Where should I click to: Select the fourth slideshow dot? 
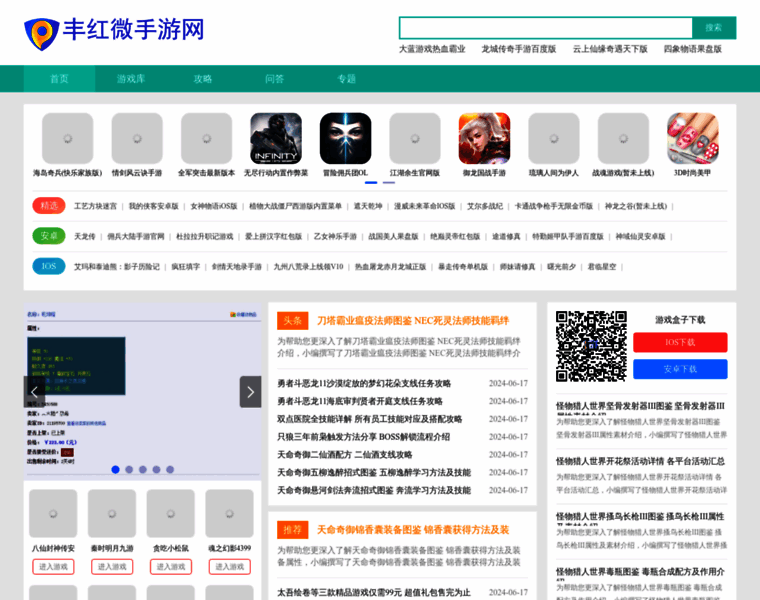tap(156, 469)
